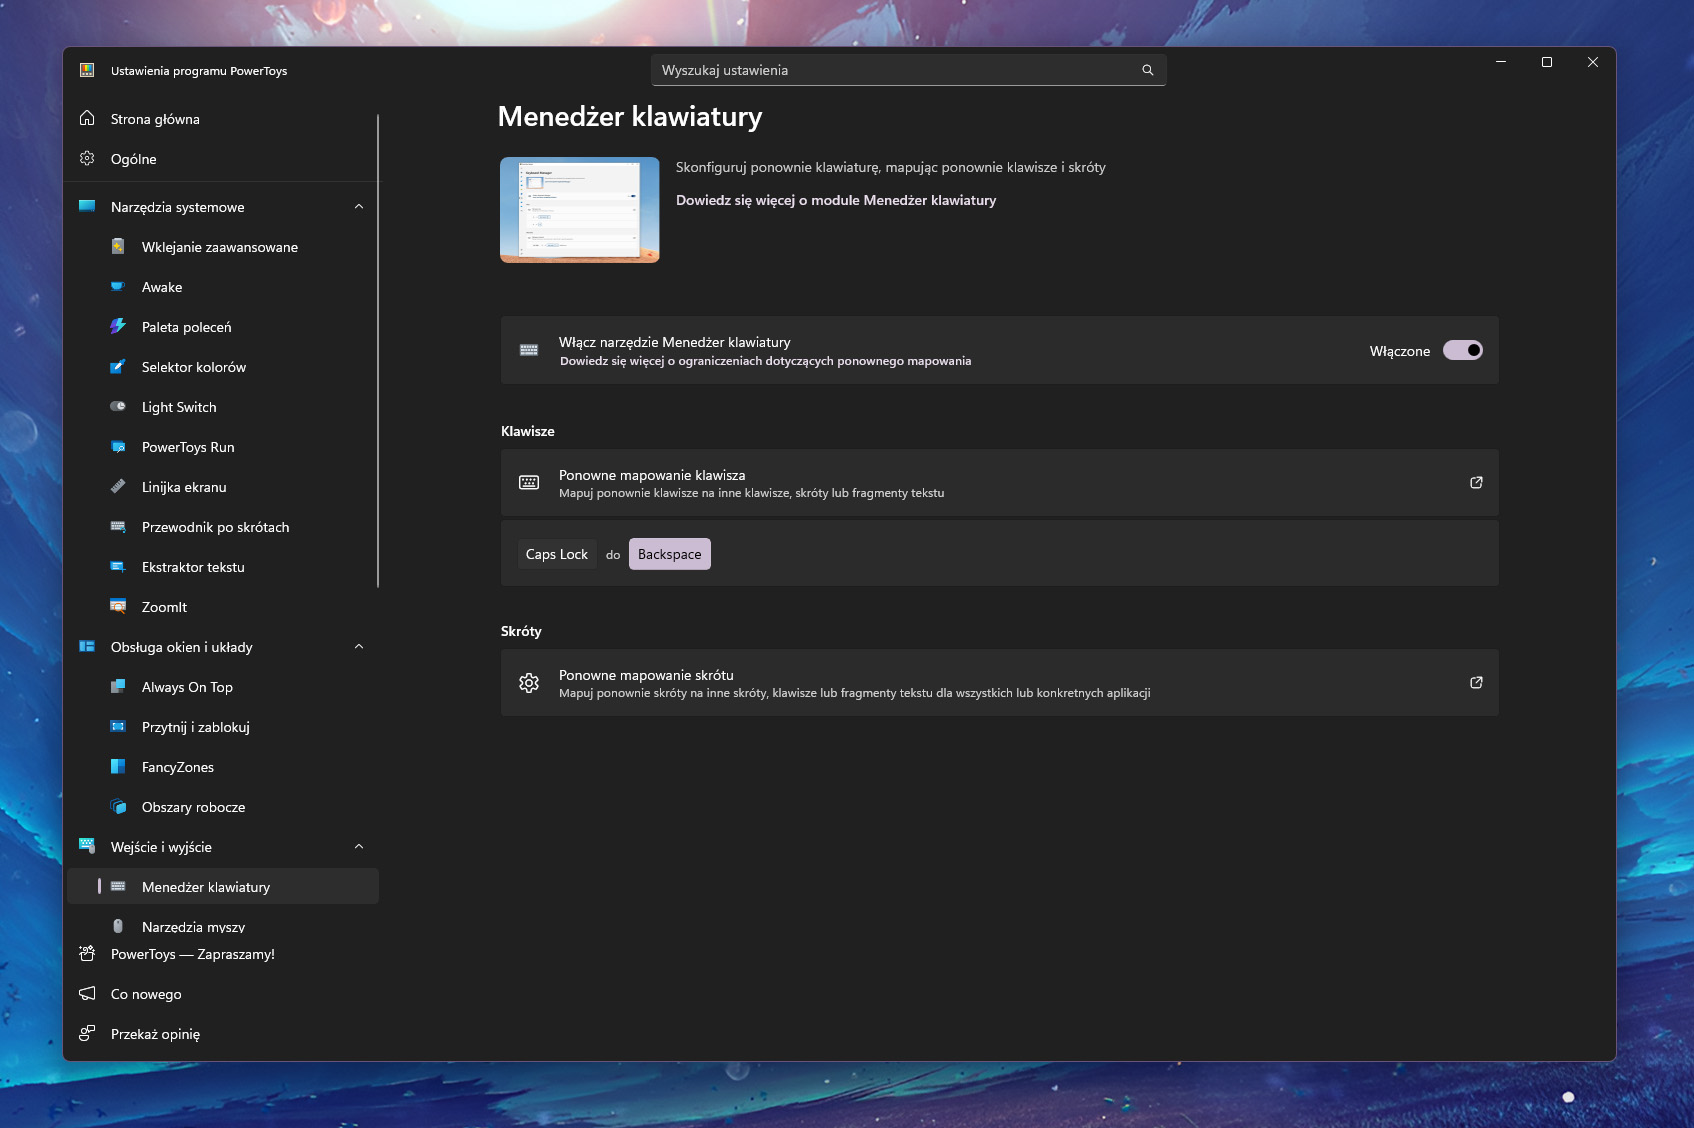
Task: Select the Linijka ekranu ruler icon
Action: 118,487
